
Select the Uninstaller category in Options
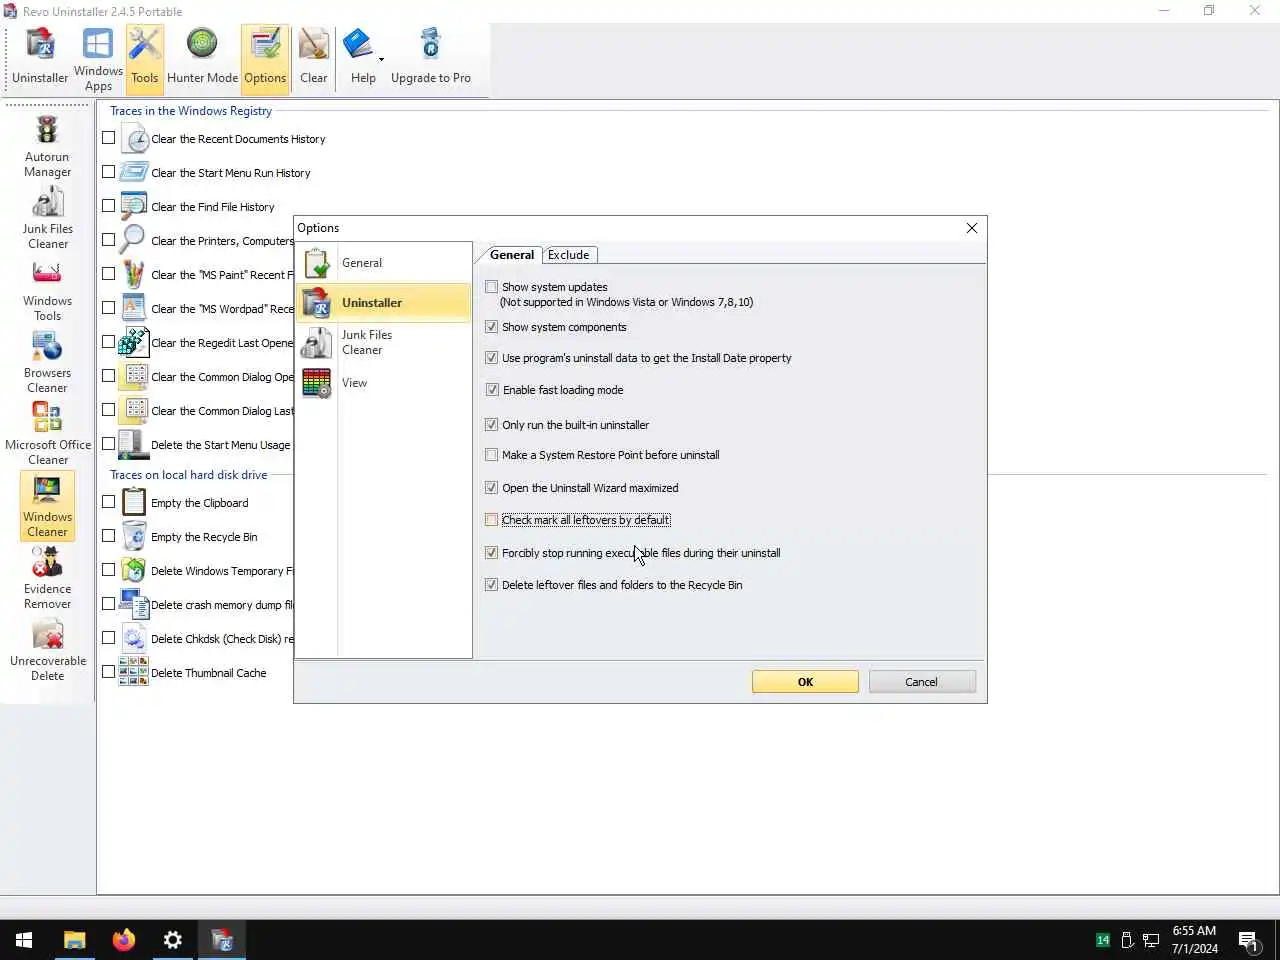tap(384, 302)
